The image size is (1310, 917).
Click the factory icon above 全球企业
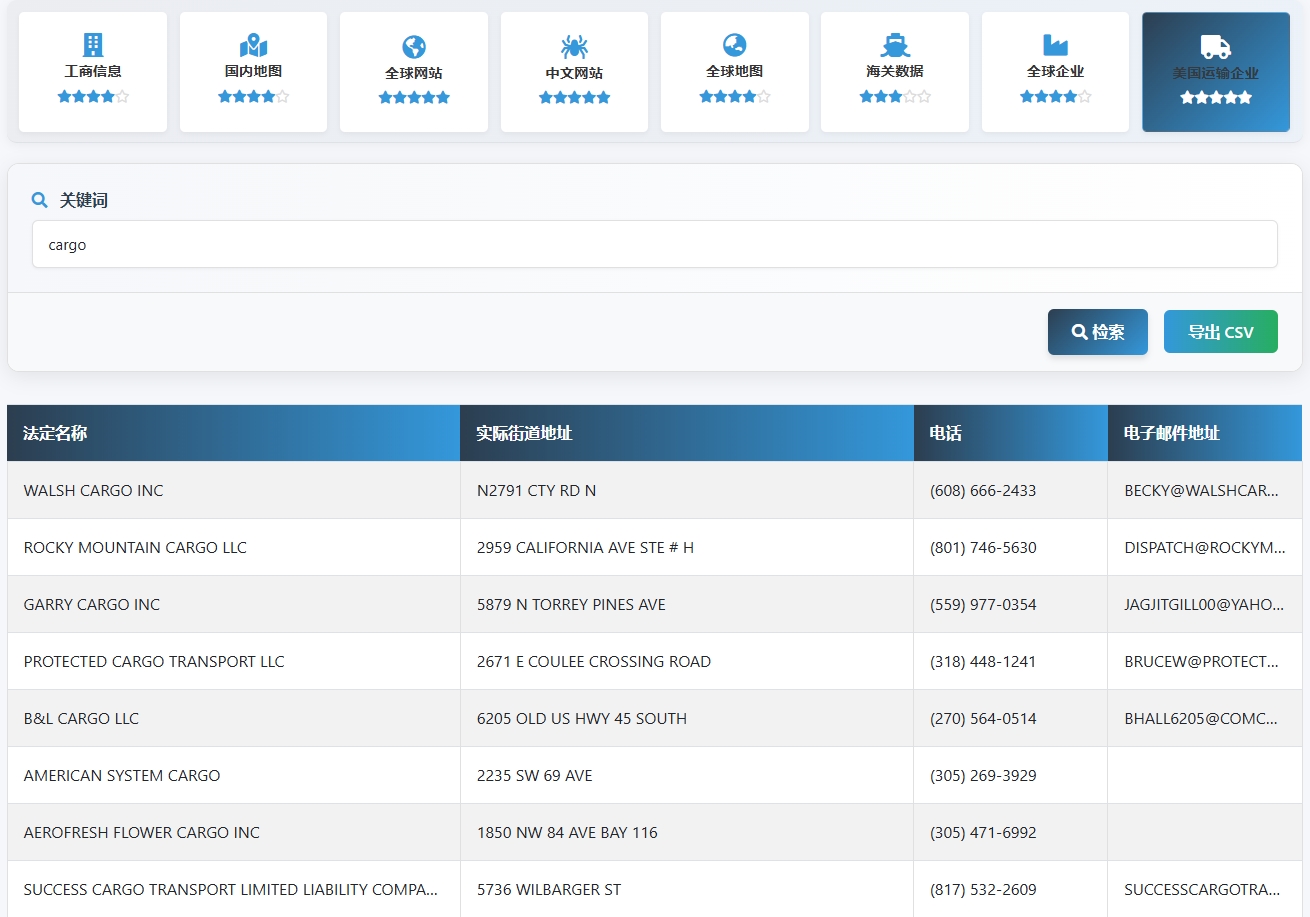pyautogui.click(x=1055, y=45)
